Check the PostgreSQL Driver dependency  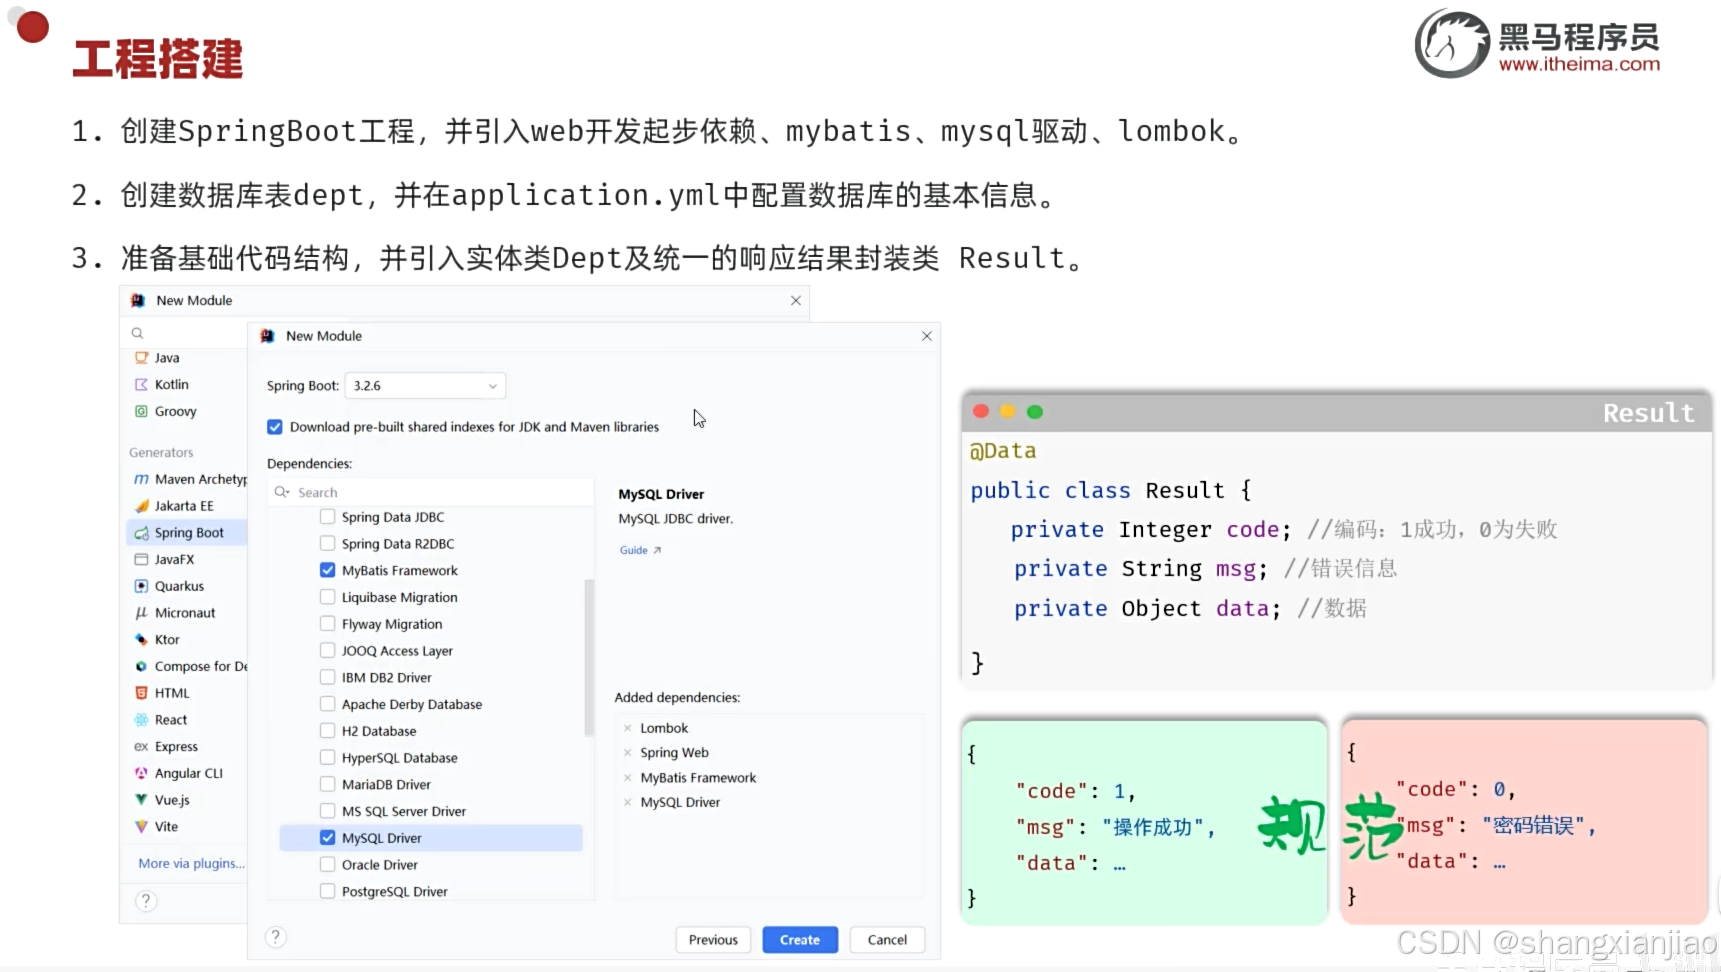coord(327,891)
